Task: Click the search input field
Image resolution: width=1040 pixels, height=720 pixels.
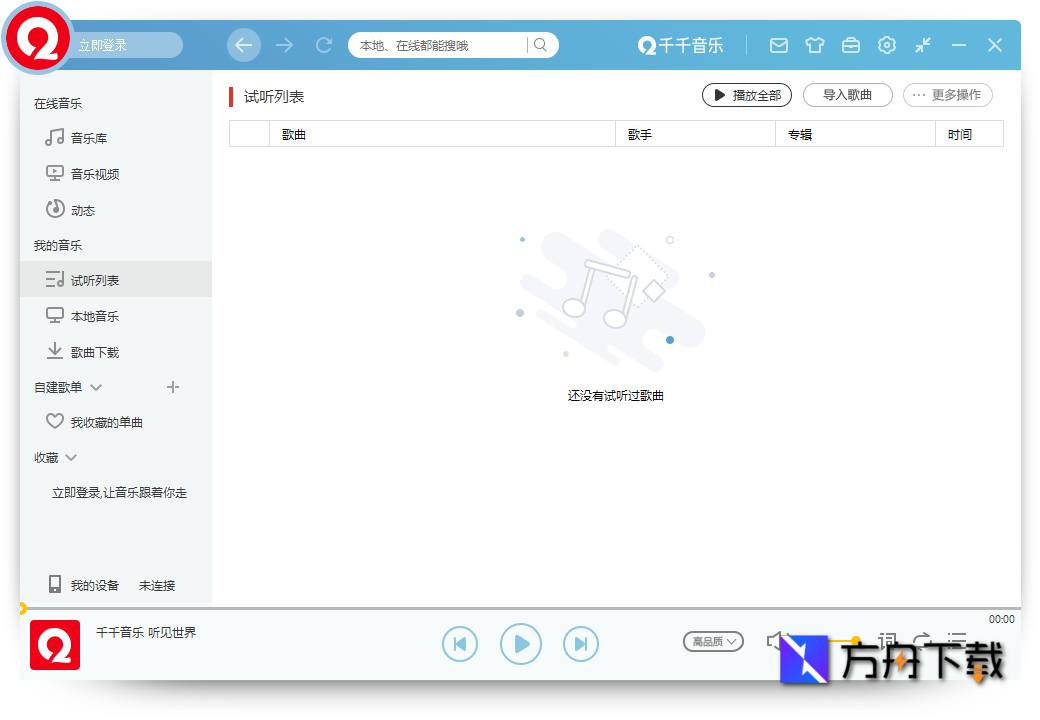Action: pos(440,44)
